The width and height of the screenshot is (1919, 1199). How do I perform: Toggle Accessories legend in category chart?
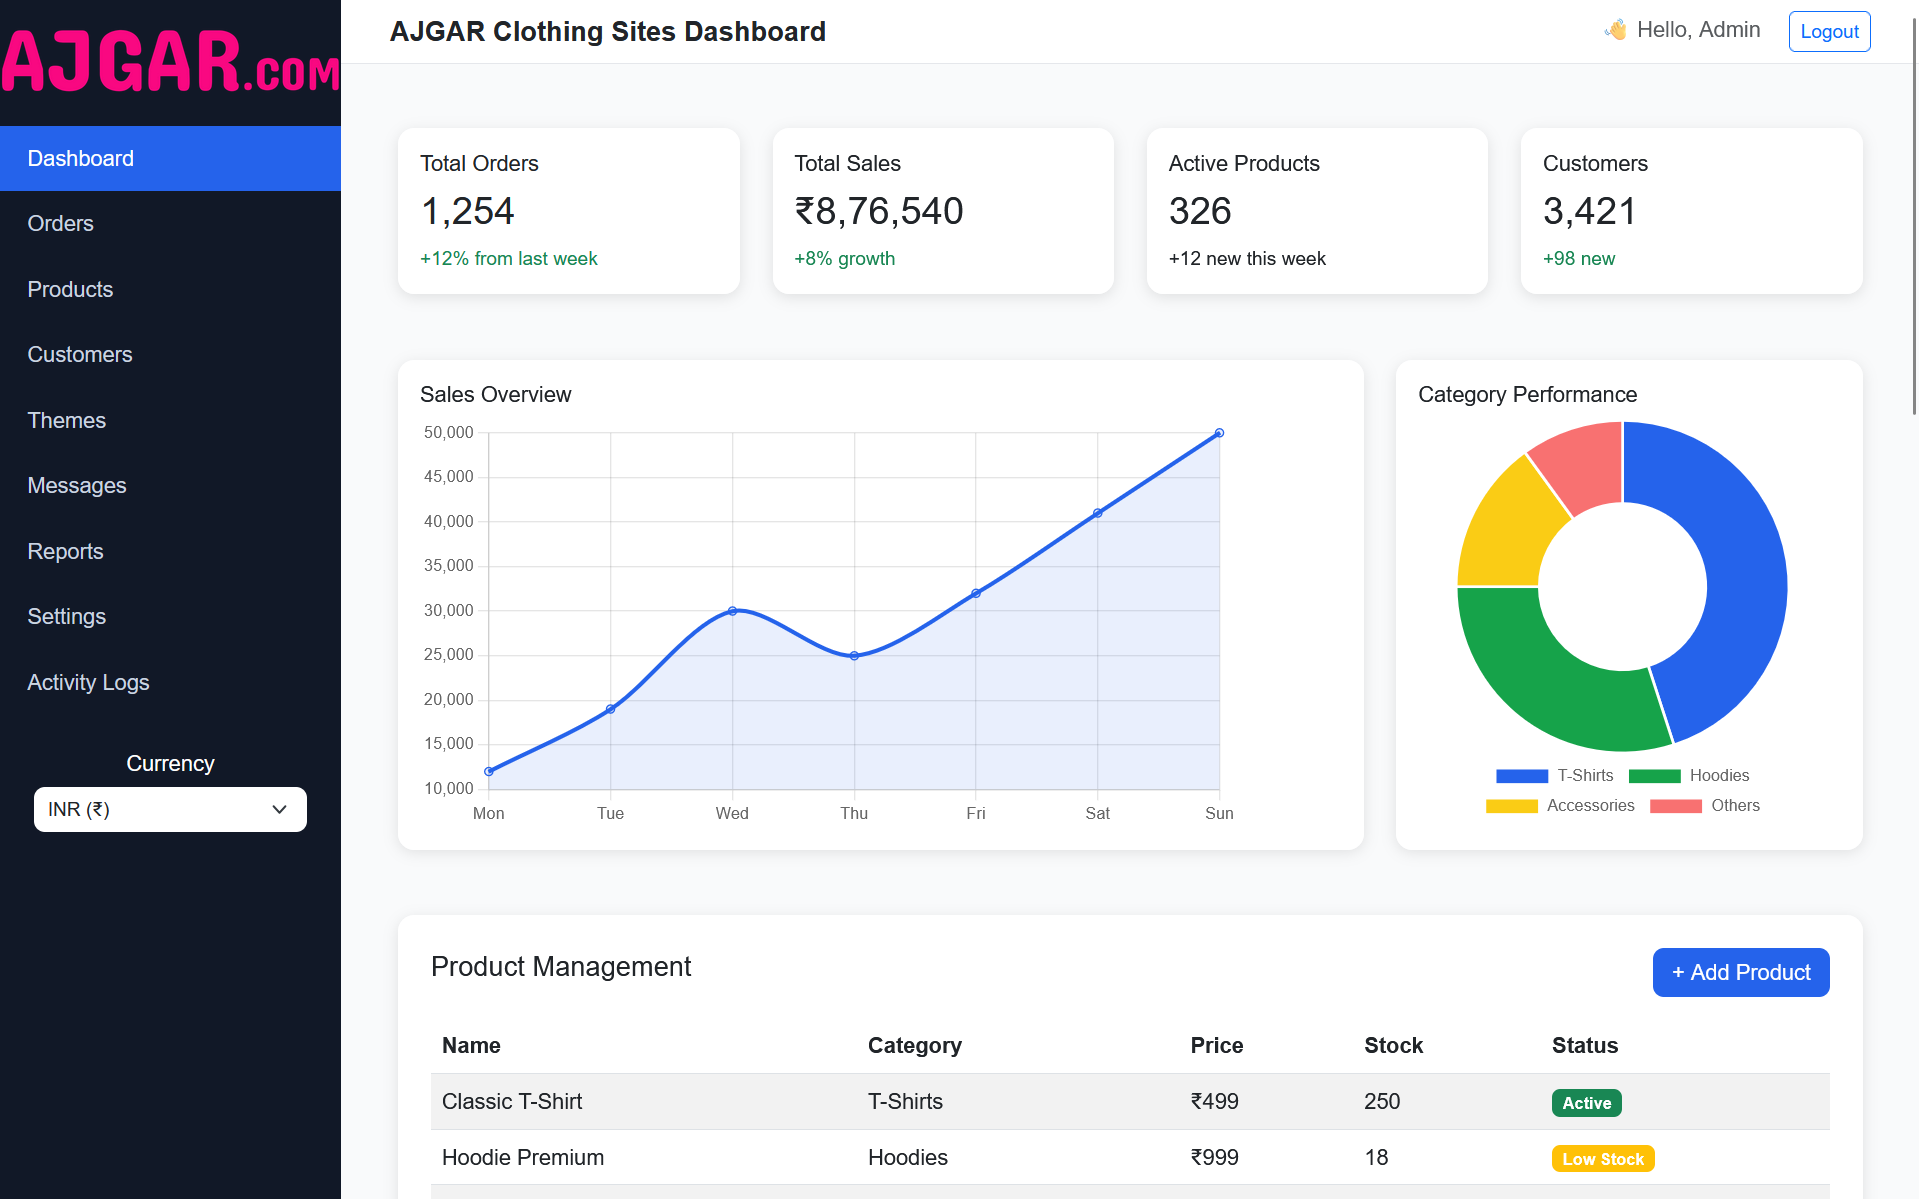1559,806
